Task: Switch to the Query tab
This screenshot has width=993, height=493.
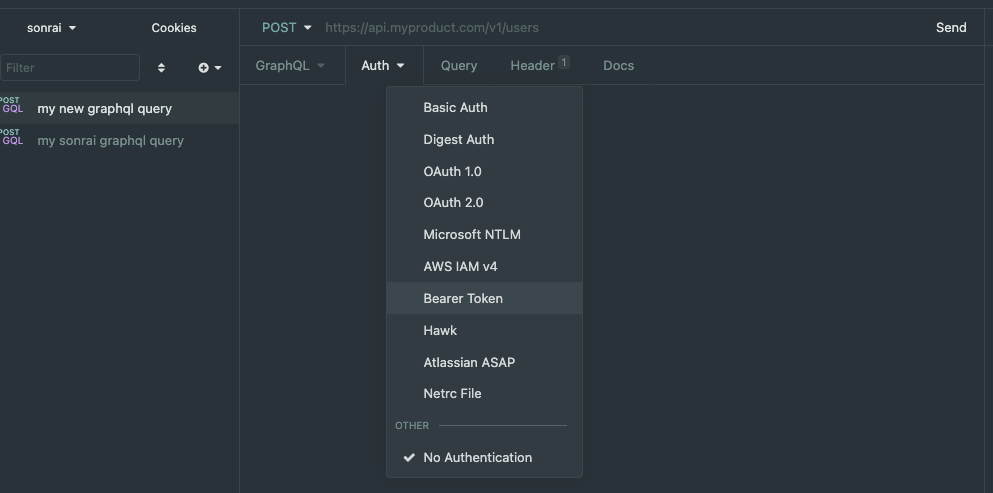Action: tap(459, 66)
